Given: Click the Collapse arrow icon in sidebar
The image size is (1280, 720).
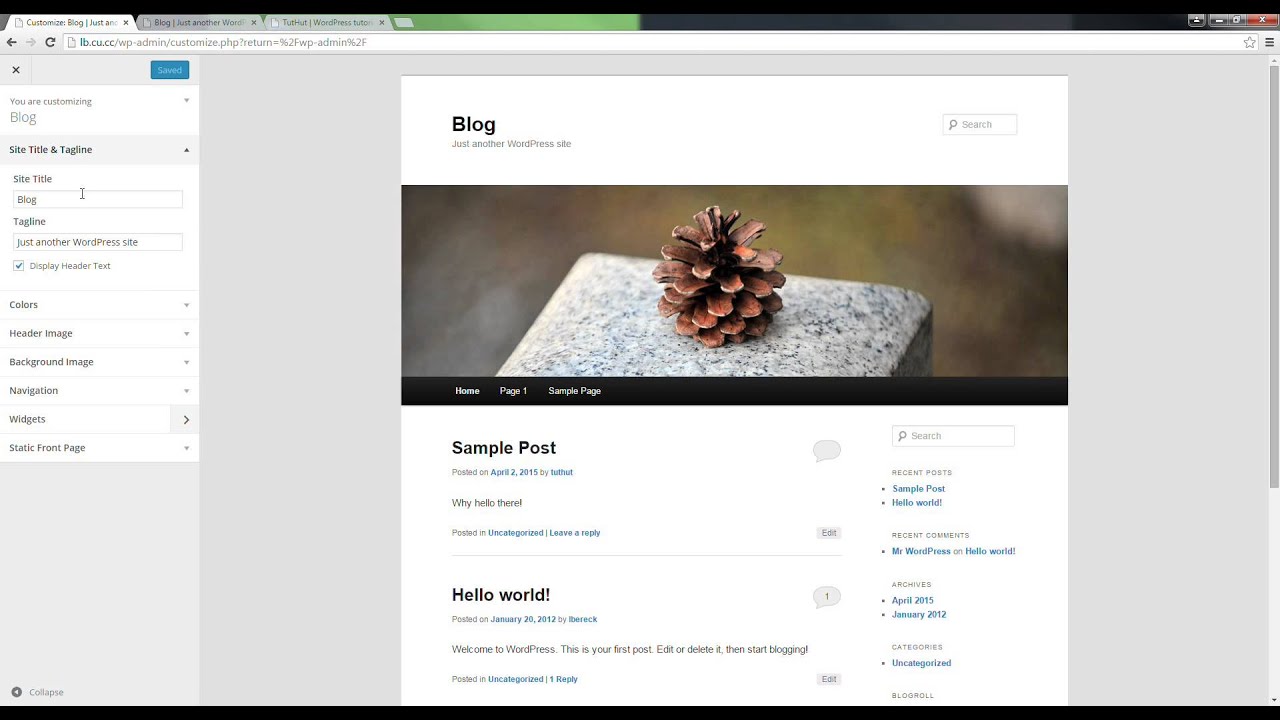Looking at the screenshot, I should 17,692.
